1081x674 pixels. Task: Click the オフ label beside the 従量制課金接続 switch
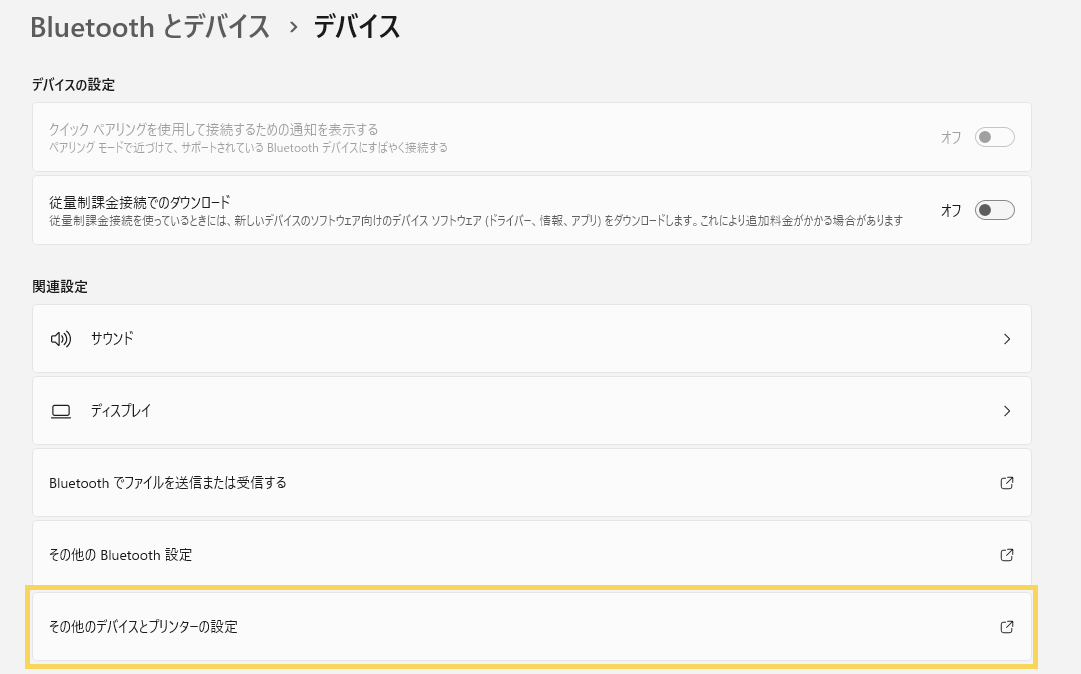[951, 210]
